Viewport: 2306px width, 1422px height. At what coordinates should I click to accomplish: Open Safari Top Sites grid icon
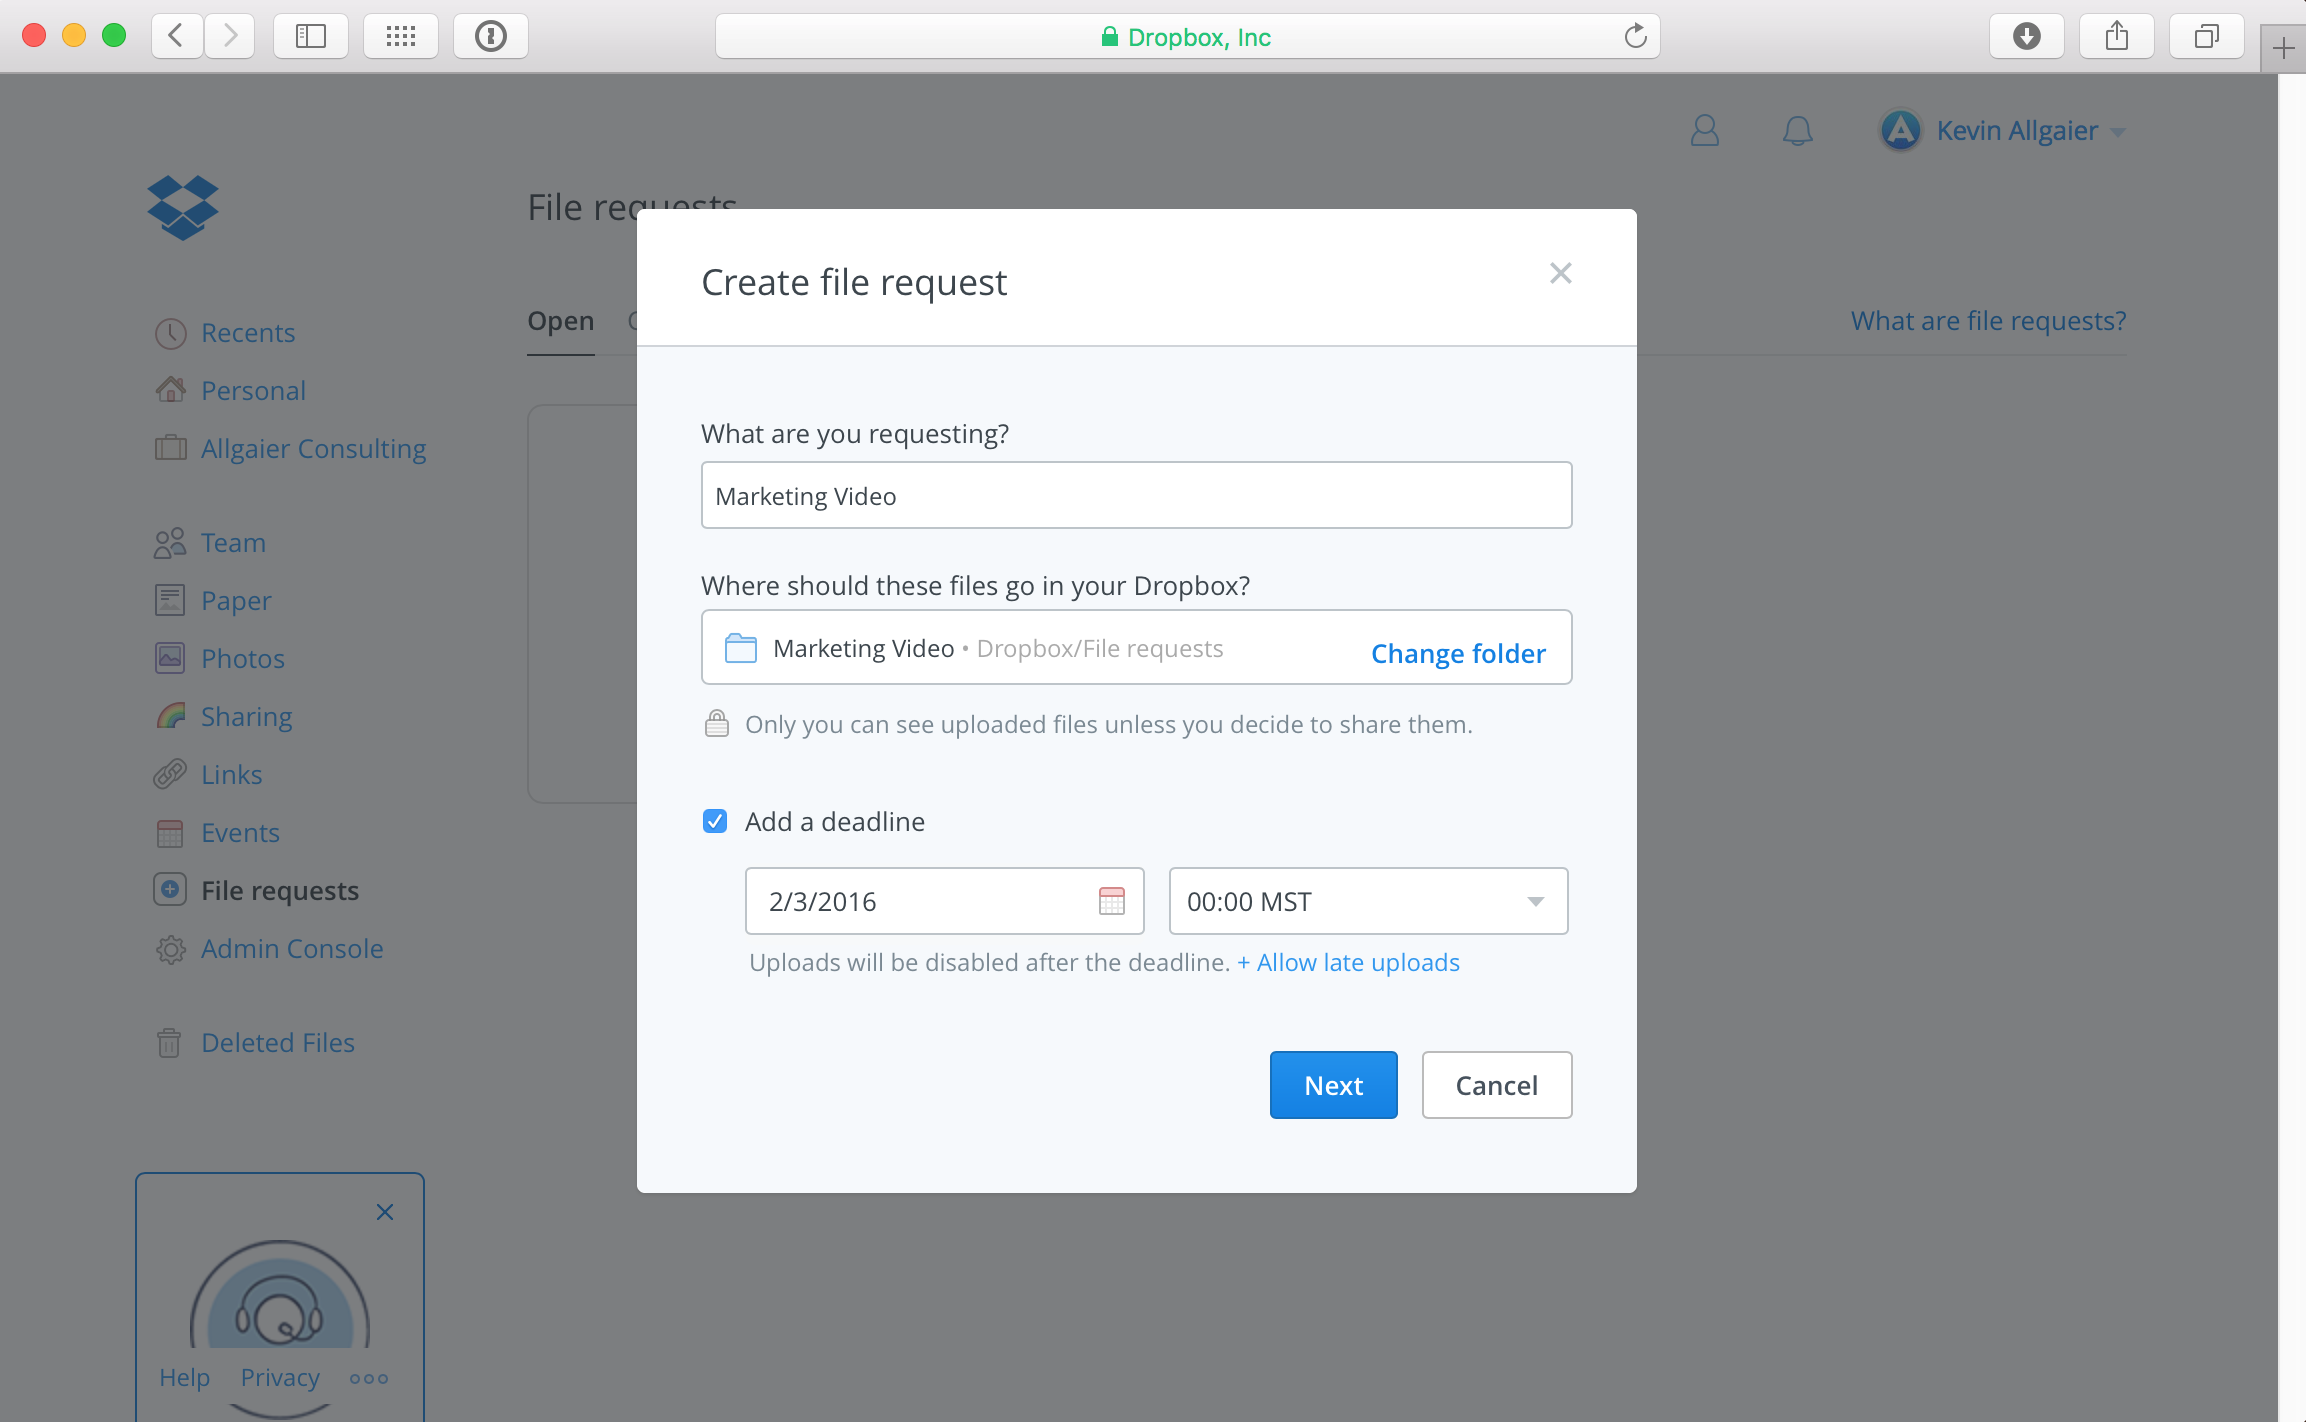click(401, 37)
